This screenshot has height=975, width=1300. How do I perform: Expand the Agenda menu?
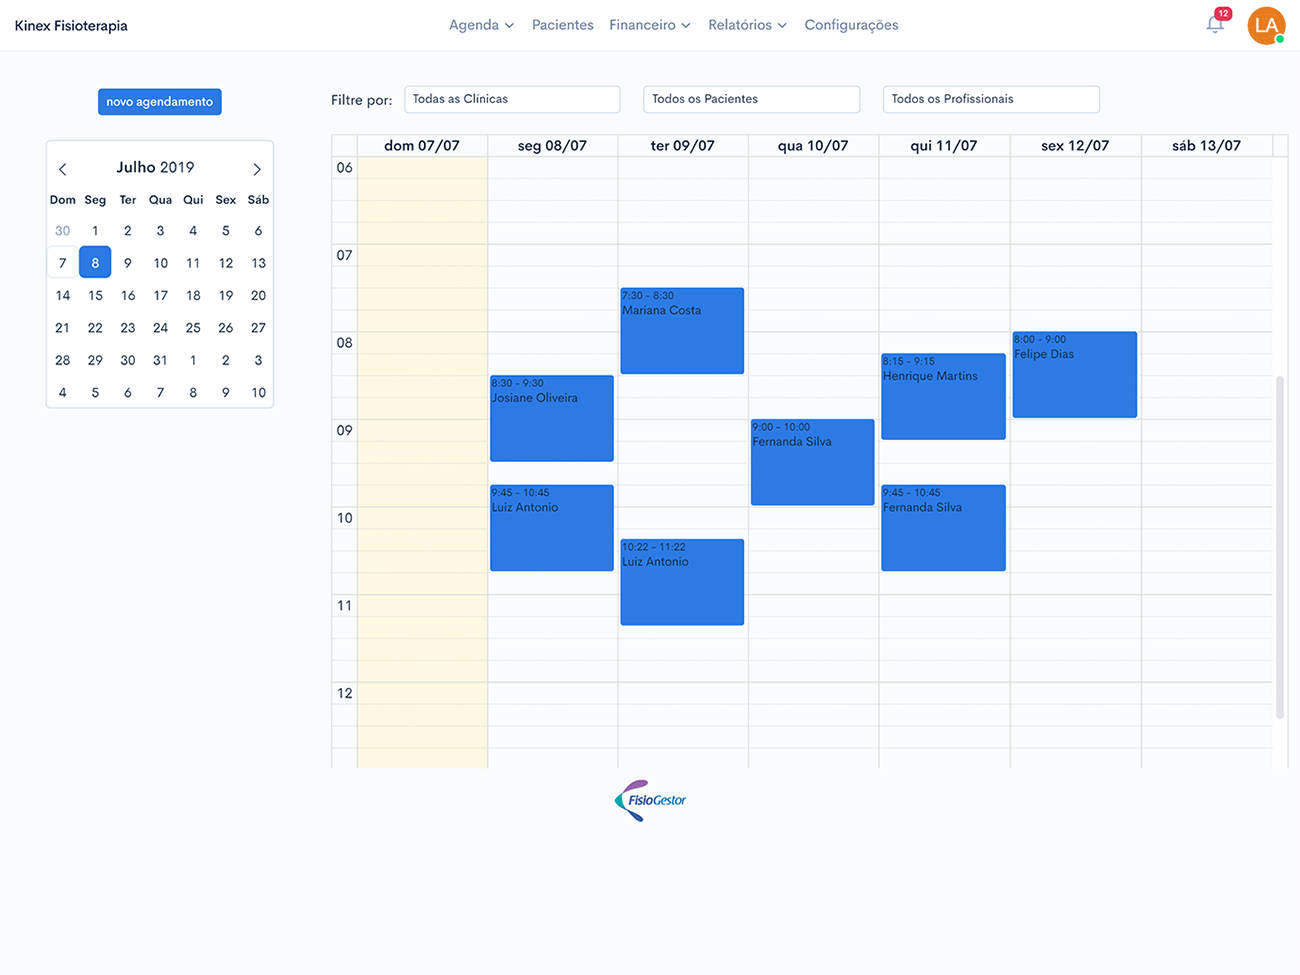click(x=481, y=25)
